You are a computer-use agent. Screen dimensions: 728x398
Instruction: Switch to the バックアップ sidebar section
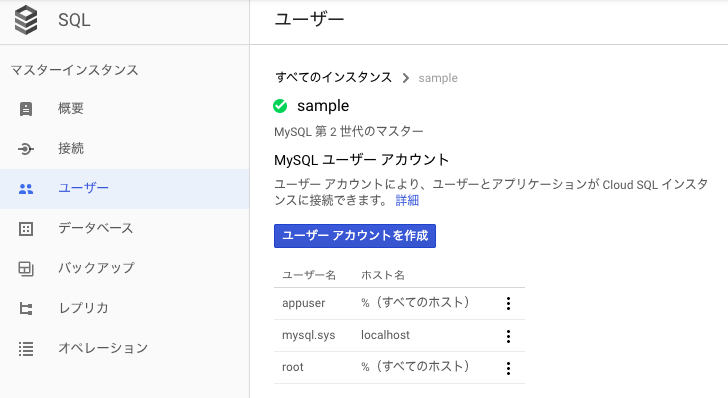(x=124, y=269)
